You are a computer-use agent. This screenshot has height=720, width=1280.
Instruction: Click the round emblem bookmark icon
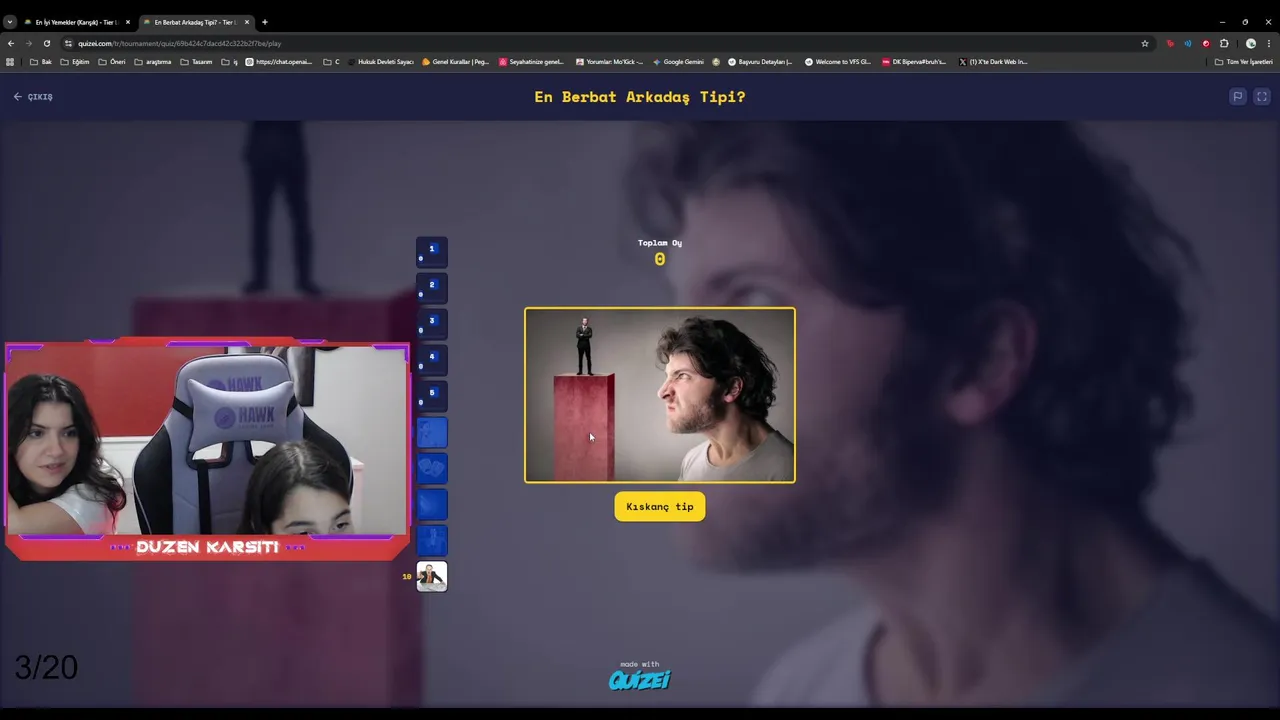(716, 62)
